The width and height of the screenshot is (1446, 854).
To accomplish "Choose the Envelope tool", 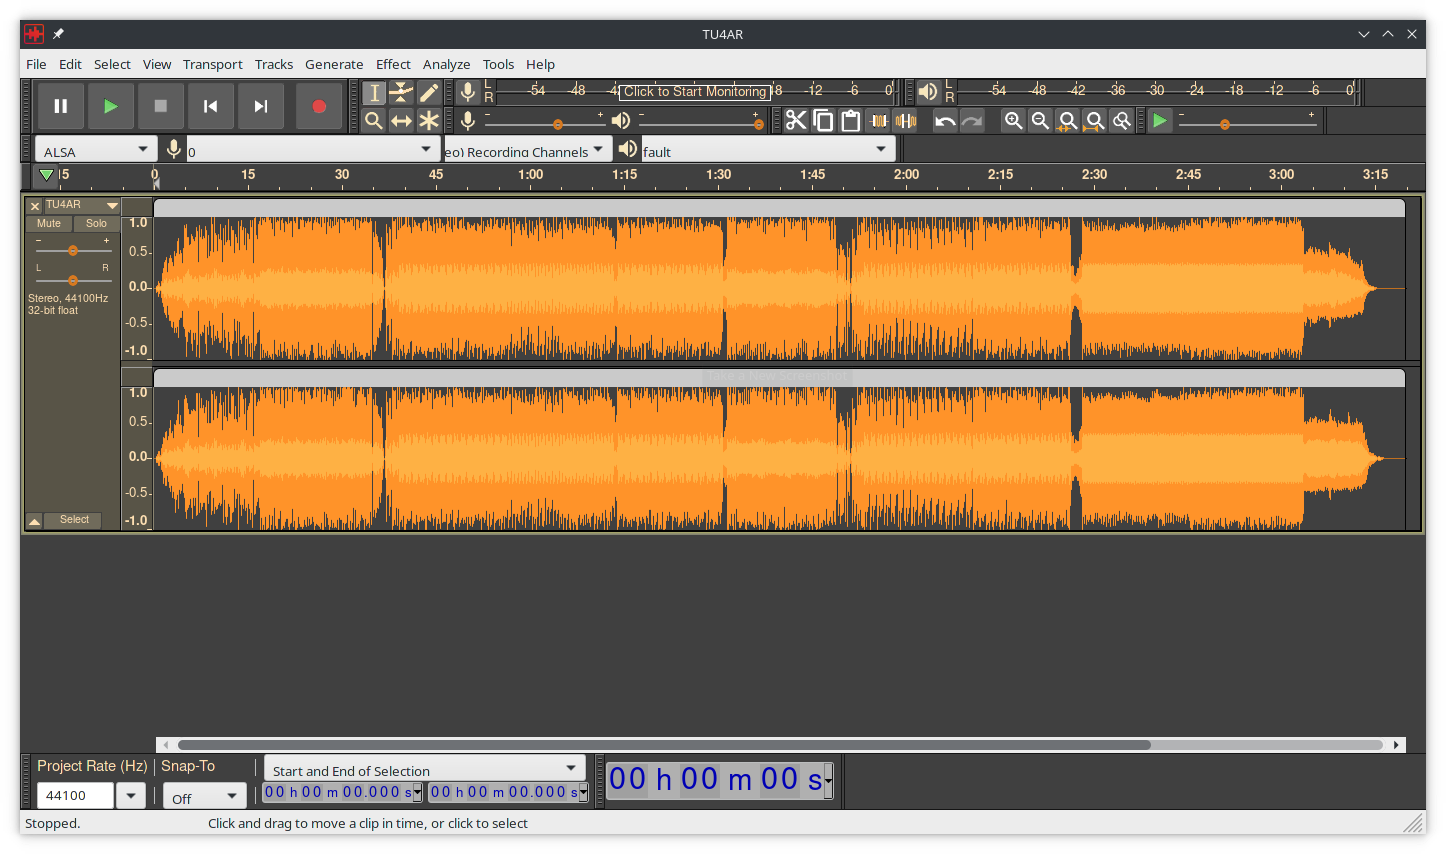I will coord(401,93).
